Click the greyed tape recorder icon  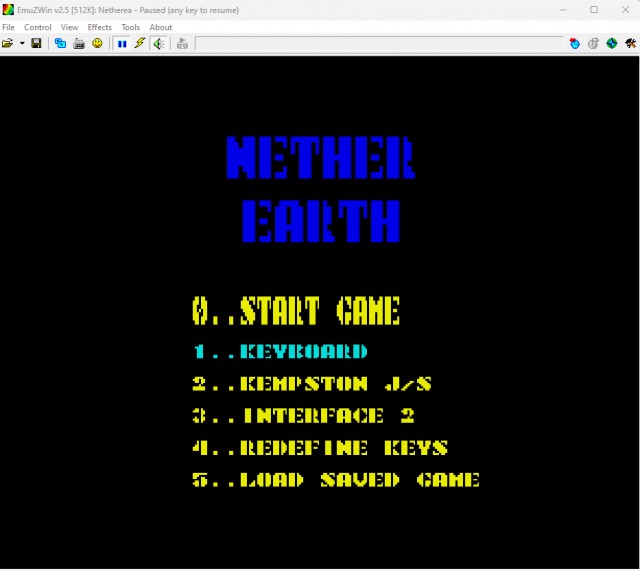[182, 43]
